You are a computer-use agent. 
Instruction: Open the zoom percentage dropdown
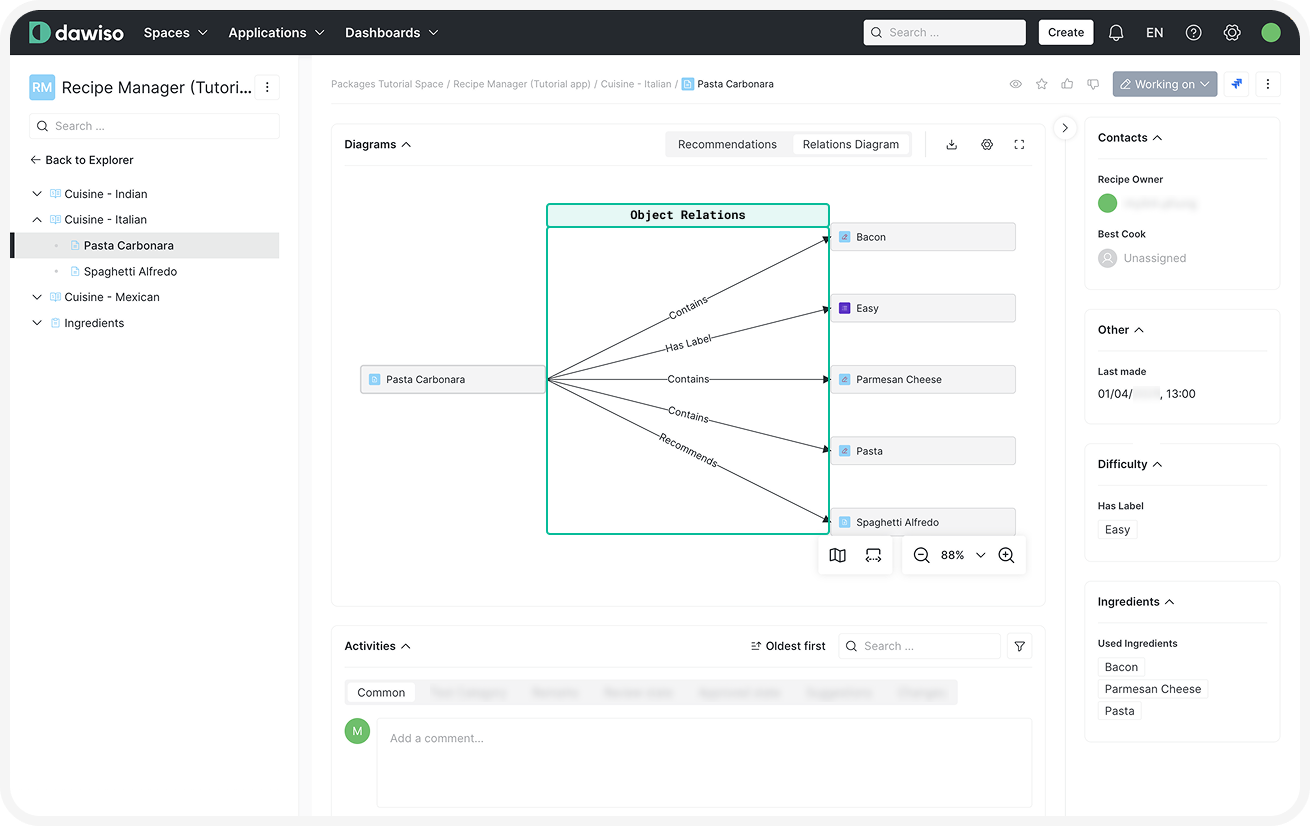[x=980, y=555]
